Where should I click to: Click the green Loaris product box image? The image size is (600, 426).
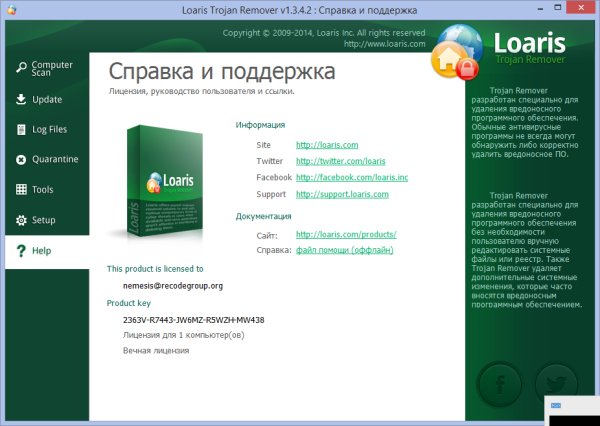click(165, 181)
